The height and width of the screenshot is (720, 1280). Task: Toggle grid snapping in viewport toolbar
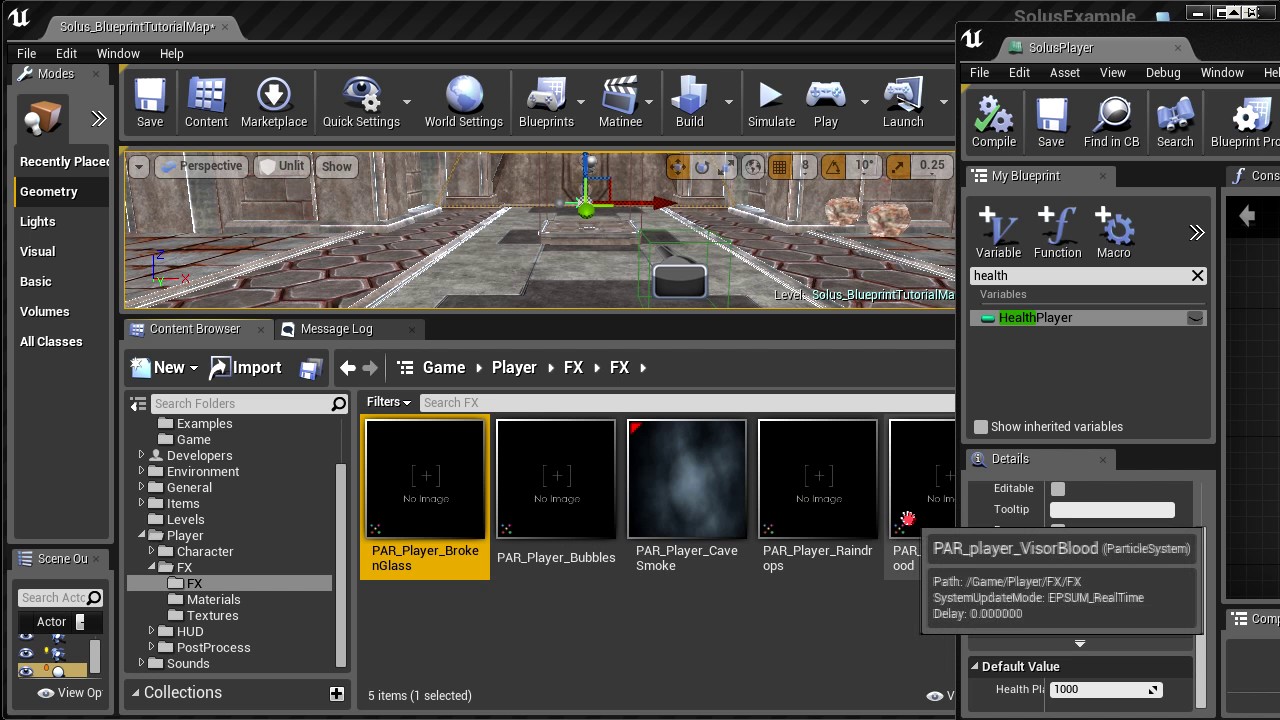[x=779, y=166]
